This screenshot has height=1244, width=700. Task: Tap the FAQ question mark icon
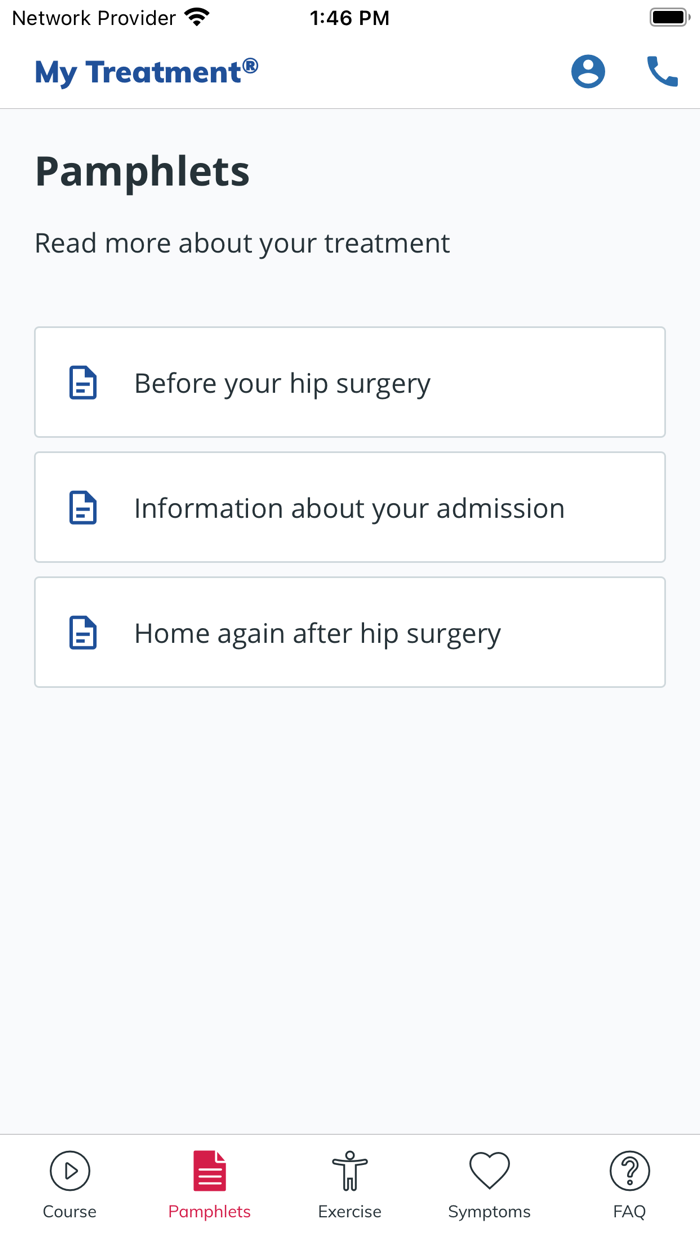click(x=629, y=1169)
